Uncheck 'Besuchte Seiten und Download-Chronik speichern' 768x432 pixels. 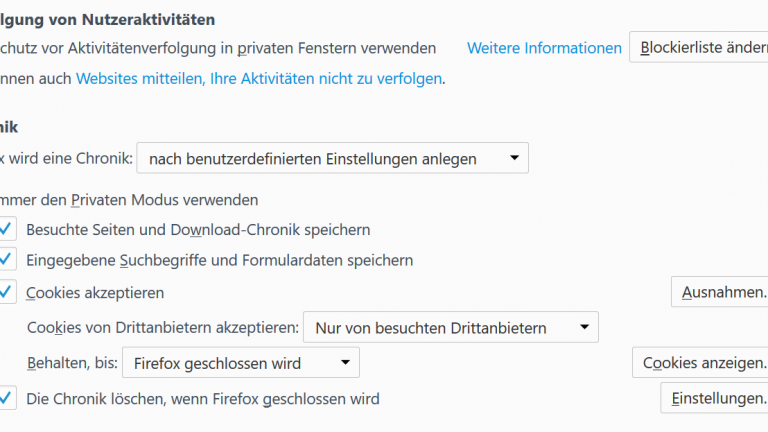(x=7, y=230)
